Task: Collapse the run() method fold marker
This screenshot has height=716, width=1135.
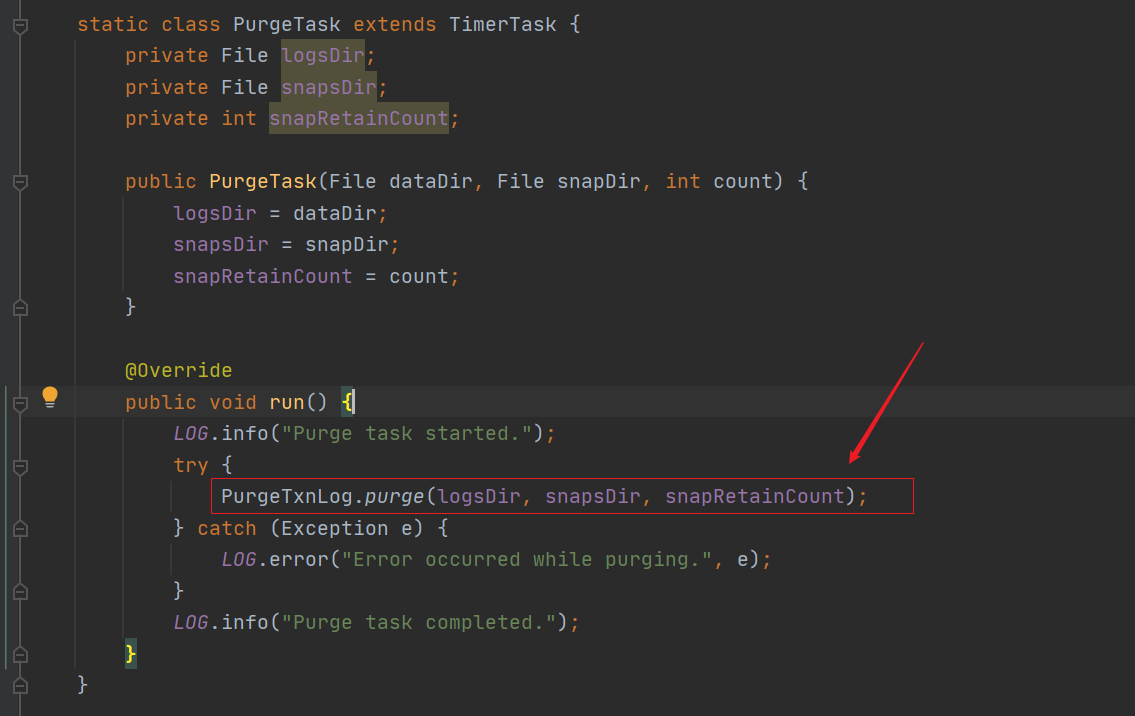Action: [x=20, y=404]
